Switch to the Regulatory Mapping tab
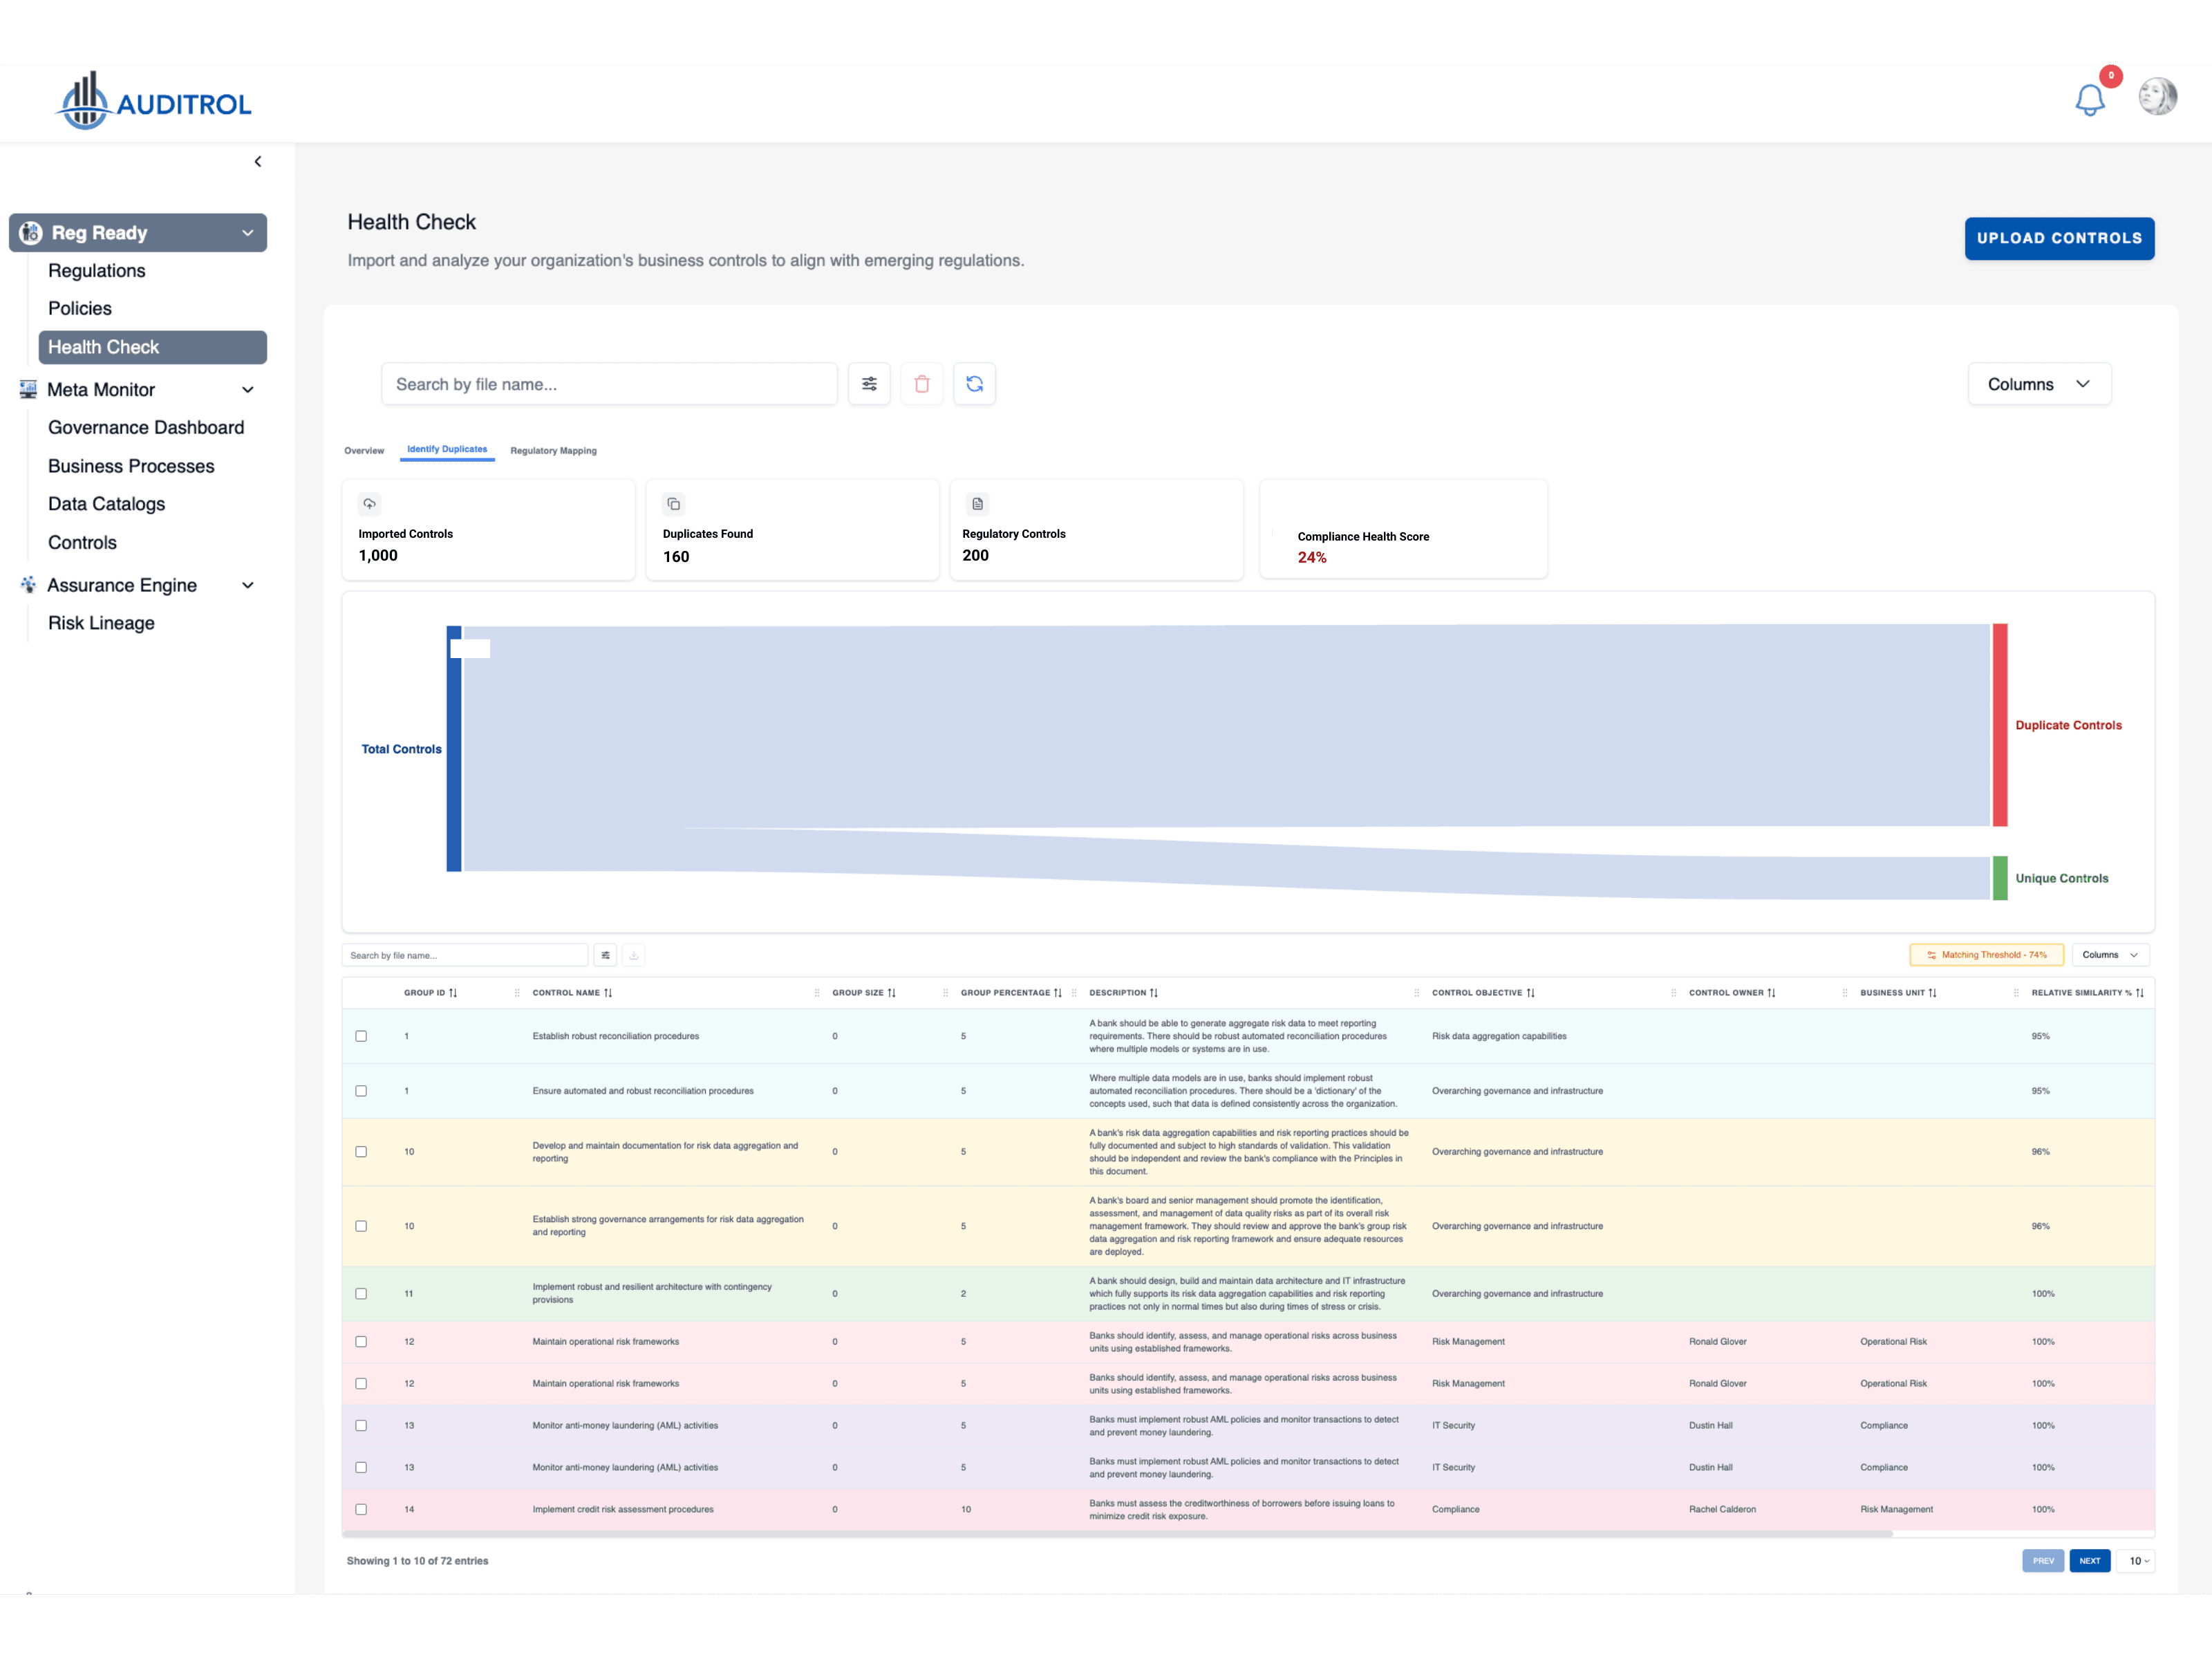The width and height of the screenshot is (2212, 1659). (553, 451)
